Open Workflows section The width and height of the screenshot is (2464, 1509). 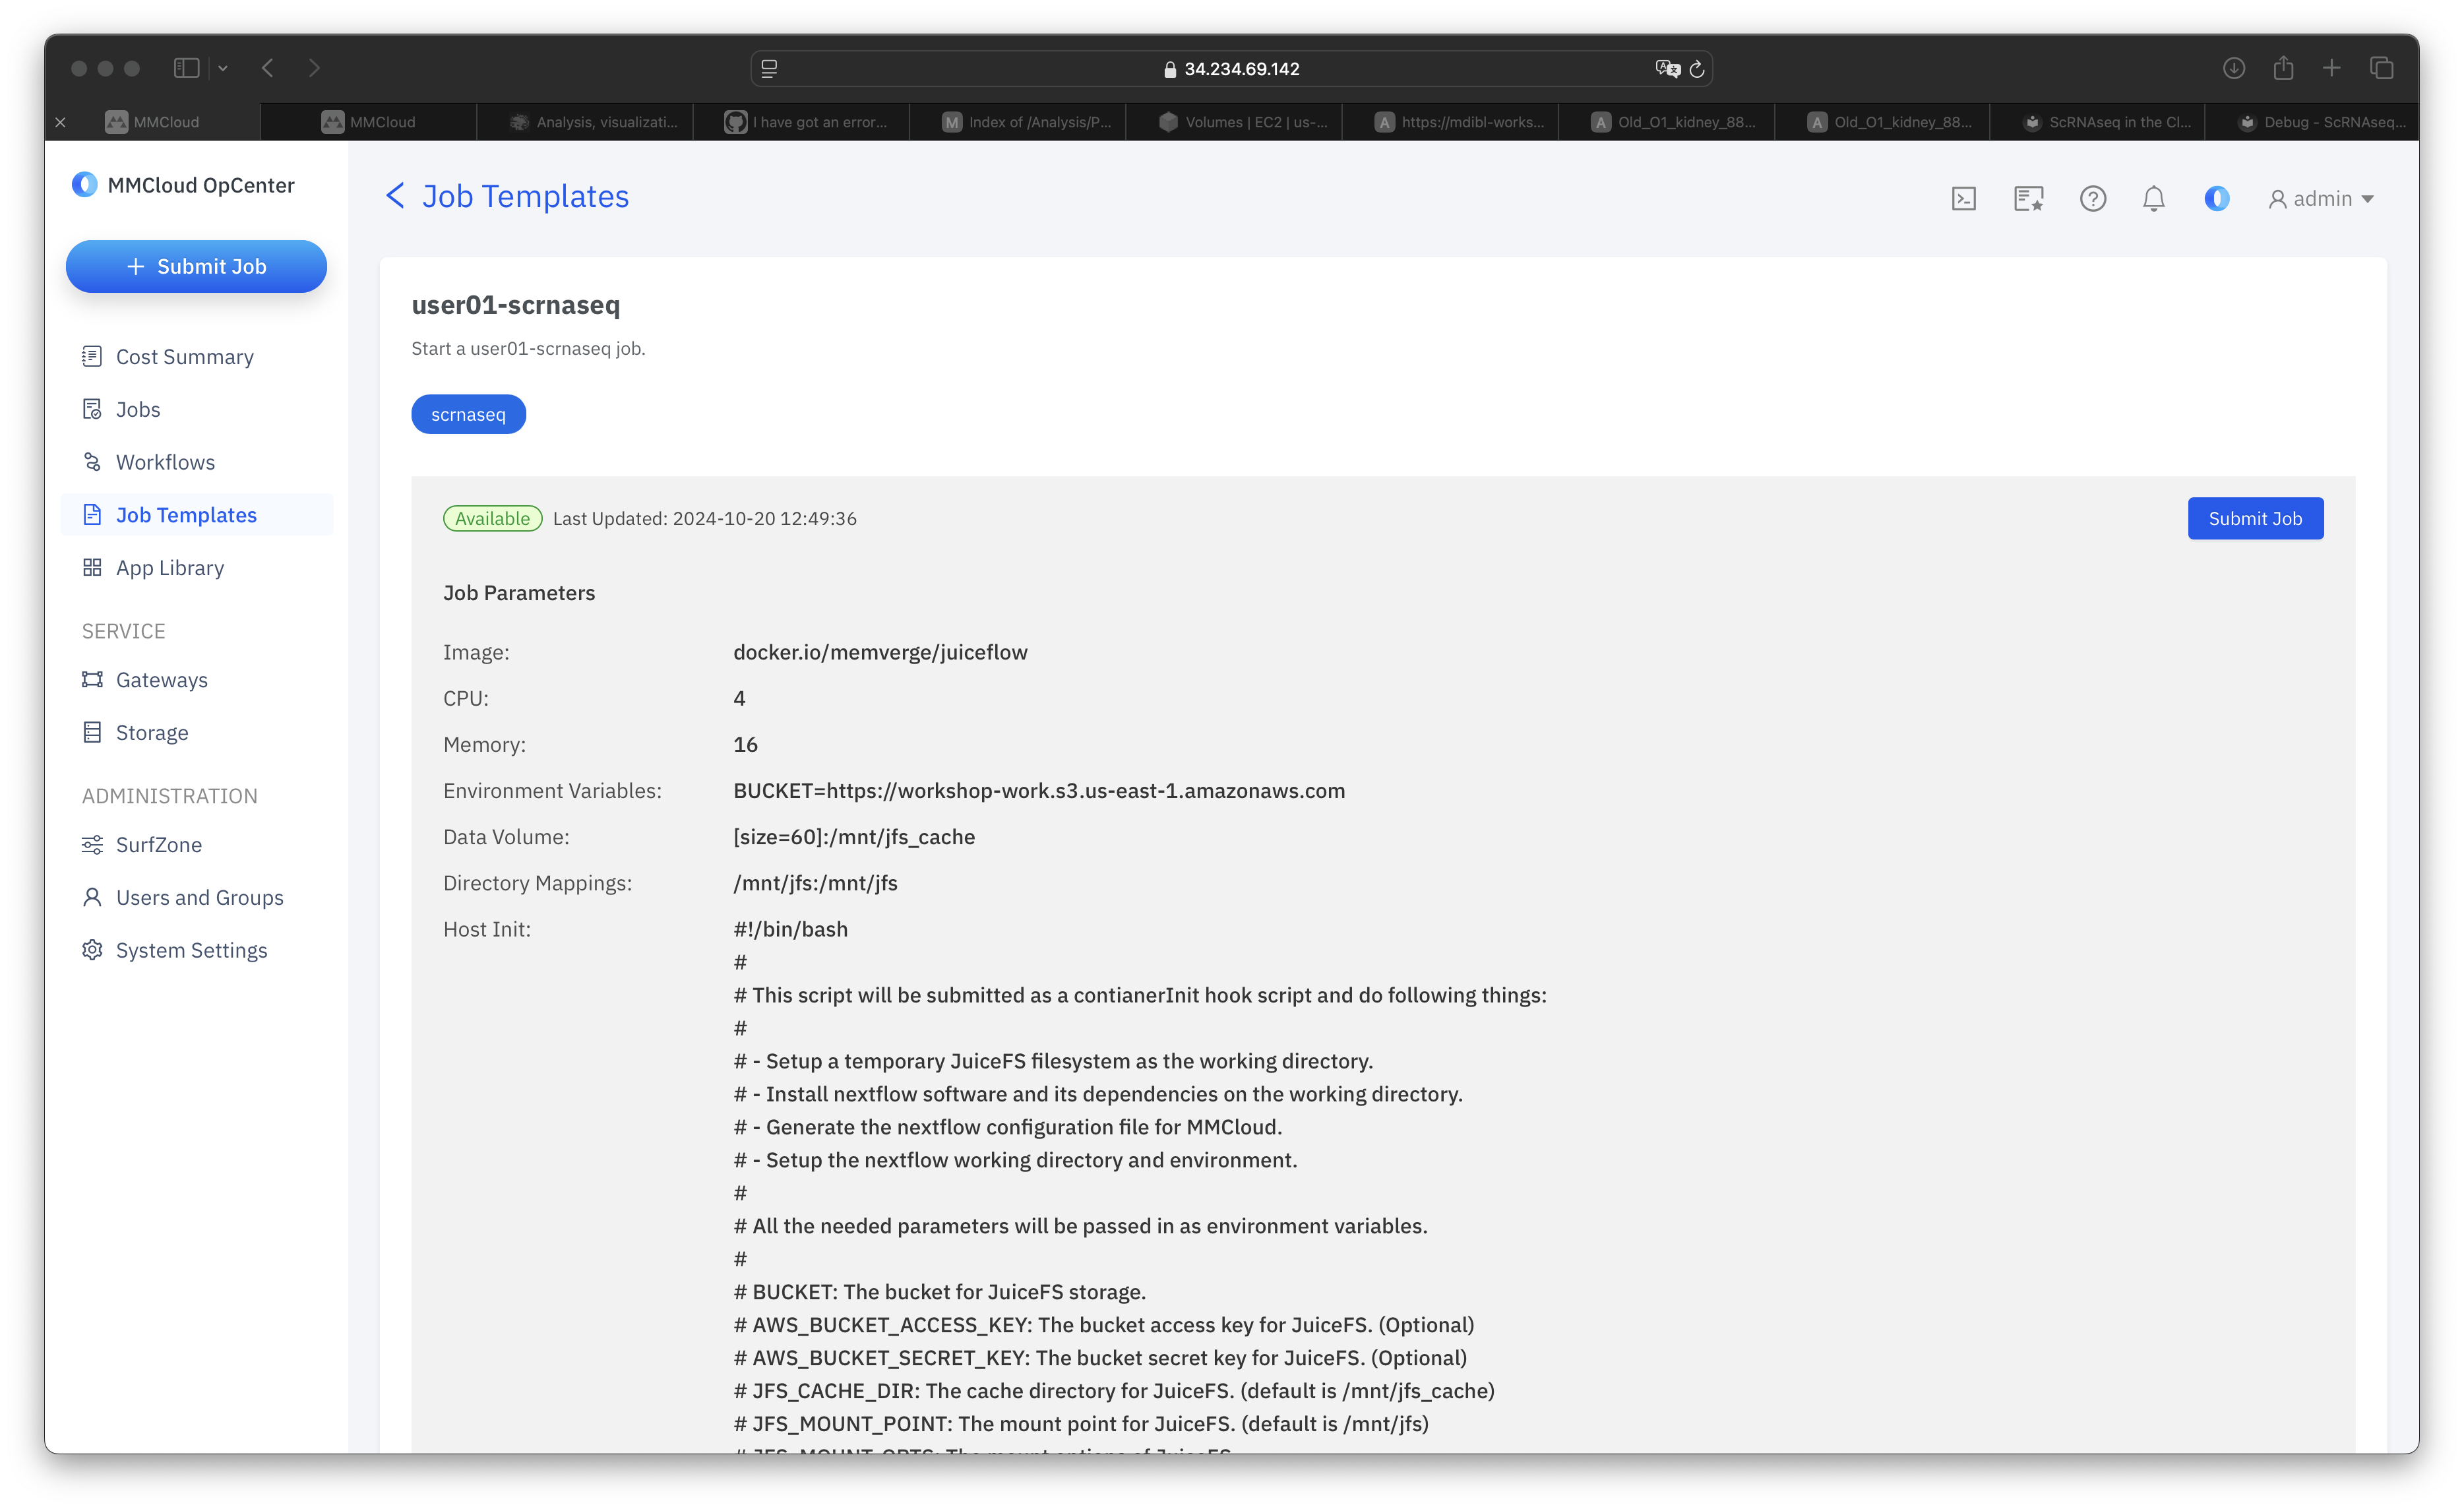pyautogui.click(x=165, y=462)
